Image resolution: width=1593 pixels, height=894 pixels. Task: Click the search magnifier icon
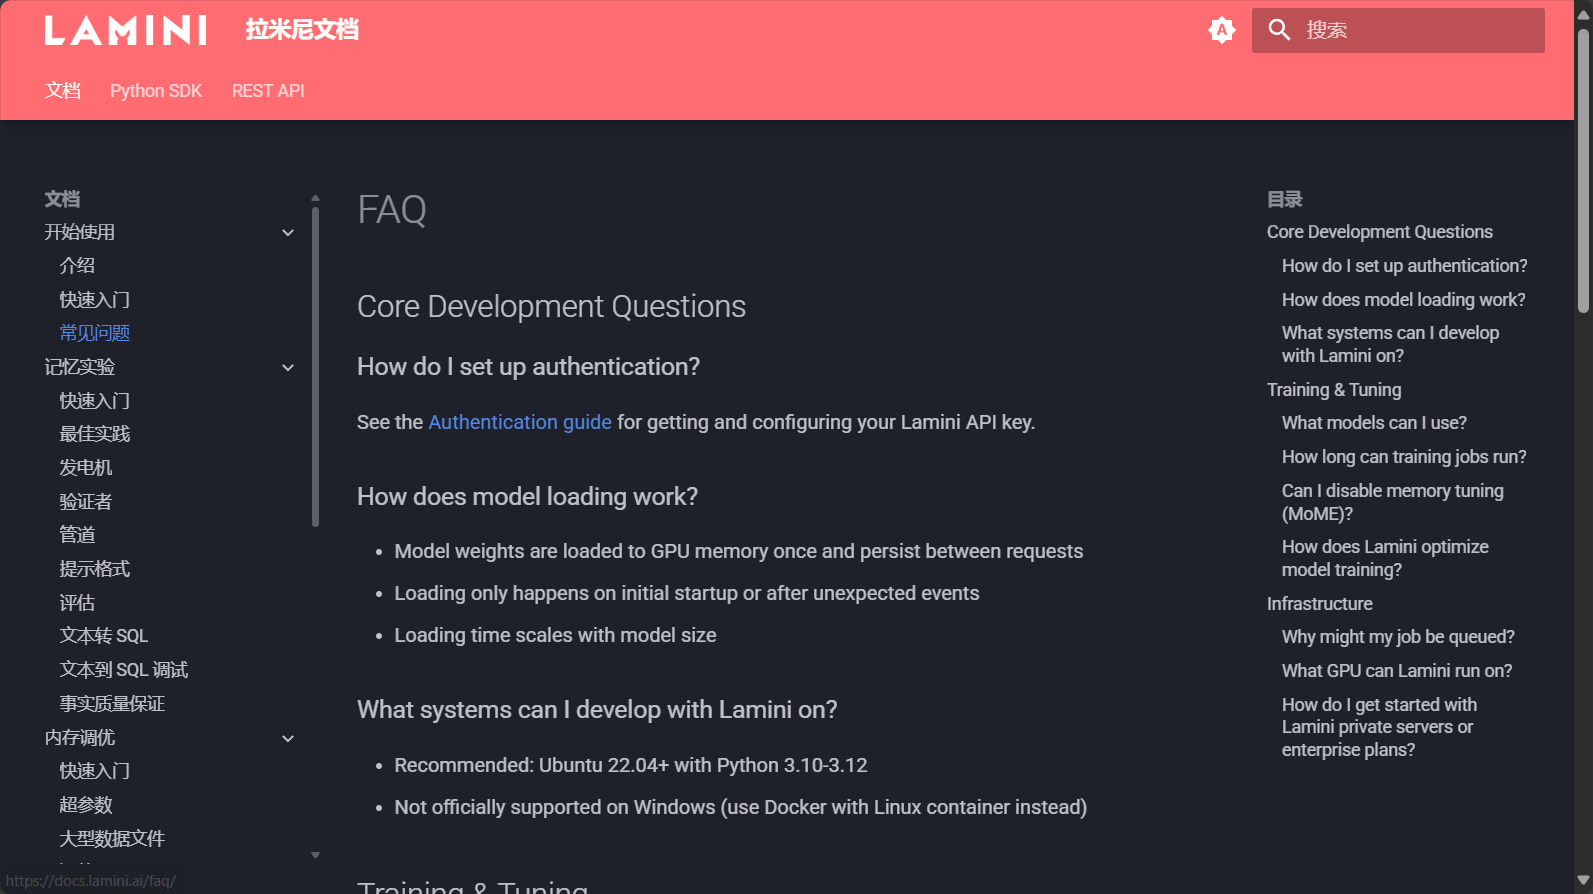1279,30
